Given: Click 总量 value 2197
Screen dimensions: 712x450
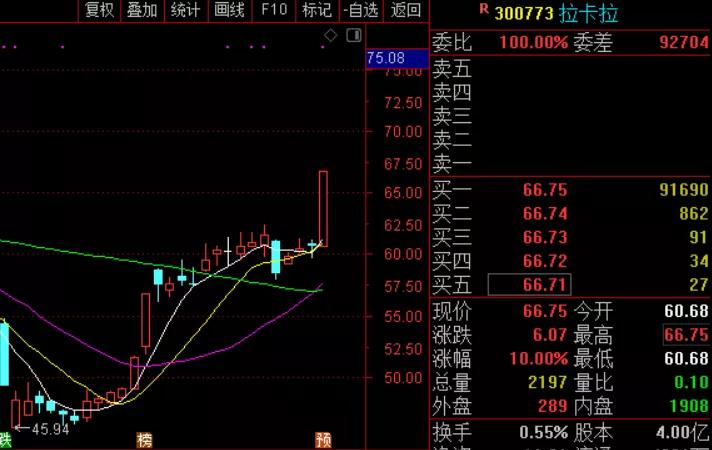Looking at the screenshot, I should point(548,383).
